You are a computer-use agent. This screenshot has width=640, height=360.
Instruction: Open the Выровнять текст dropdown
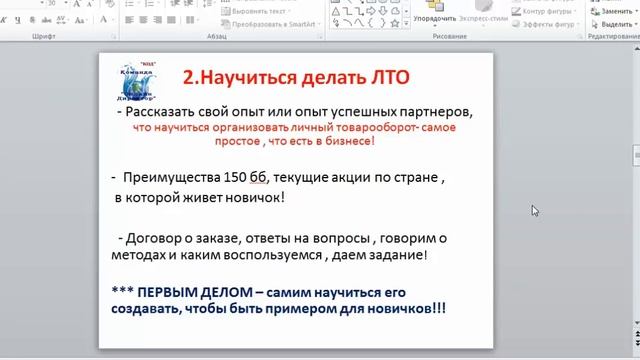click(x=256, y=11)
